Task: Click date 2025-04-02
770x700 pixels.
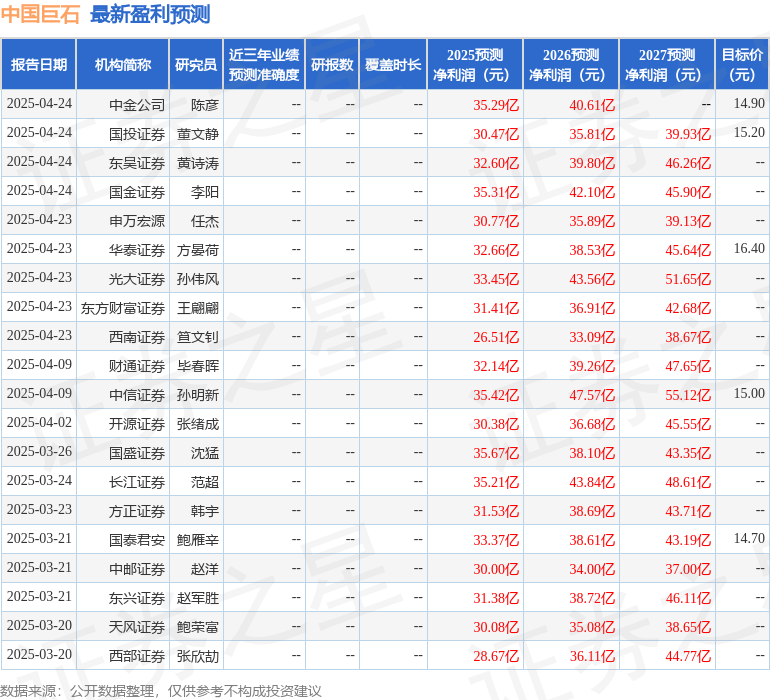Action: (39, 422)
